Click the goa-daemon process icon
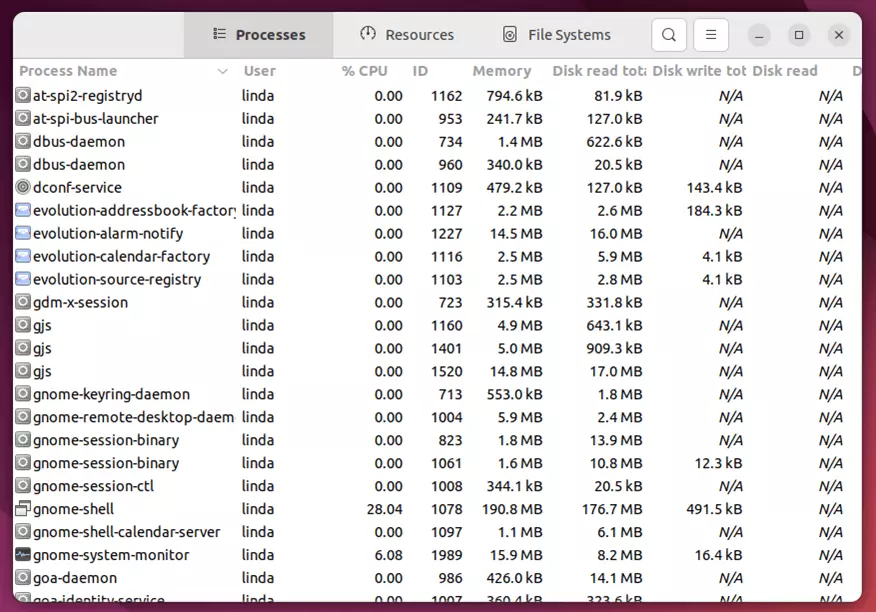 (22, 578)
